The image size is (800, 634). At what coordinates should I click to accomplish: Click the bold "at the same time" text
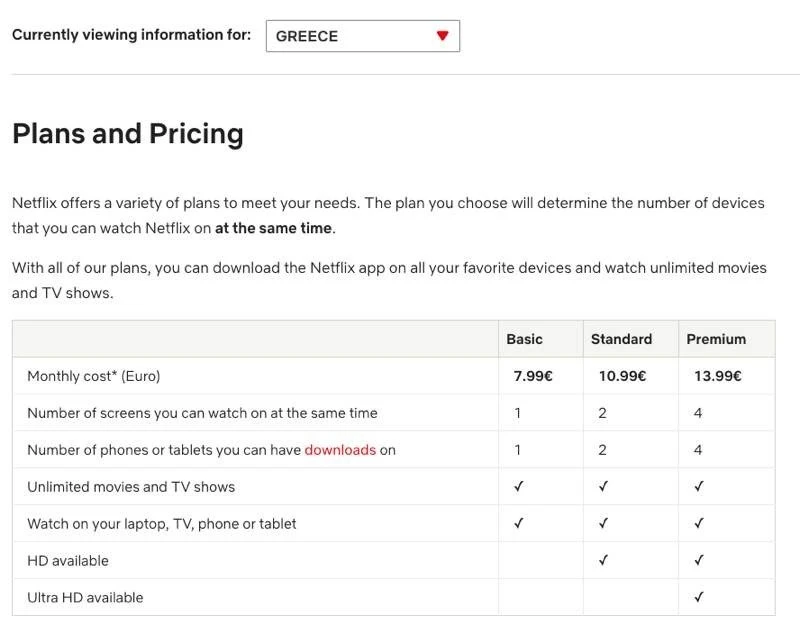pos(273,228)
